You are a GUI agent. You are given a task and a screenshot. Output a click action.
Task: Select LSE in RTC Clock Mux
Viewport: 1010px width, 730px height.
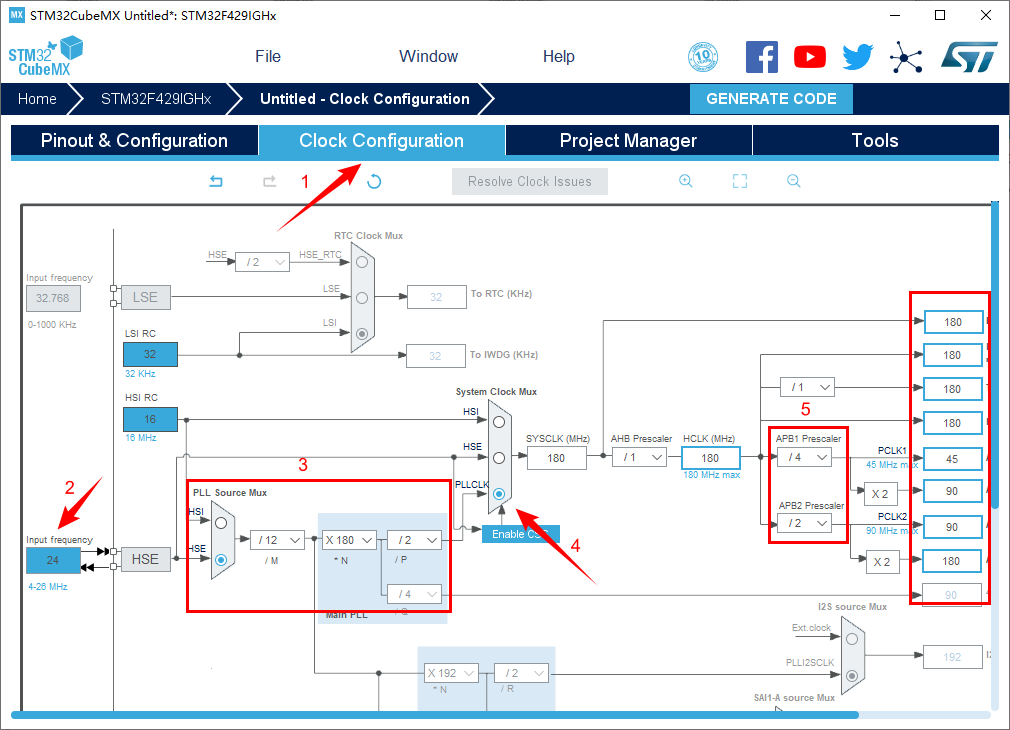[x=362, y=297]
